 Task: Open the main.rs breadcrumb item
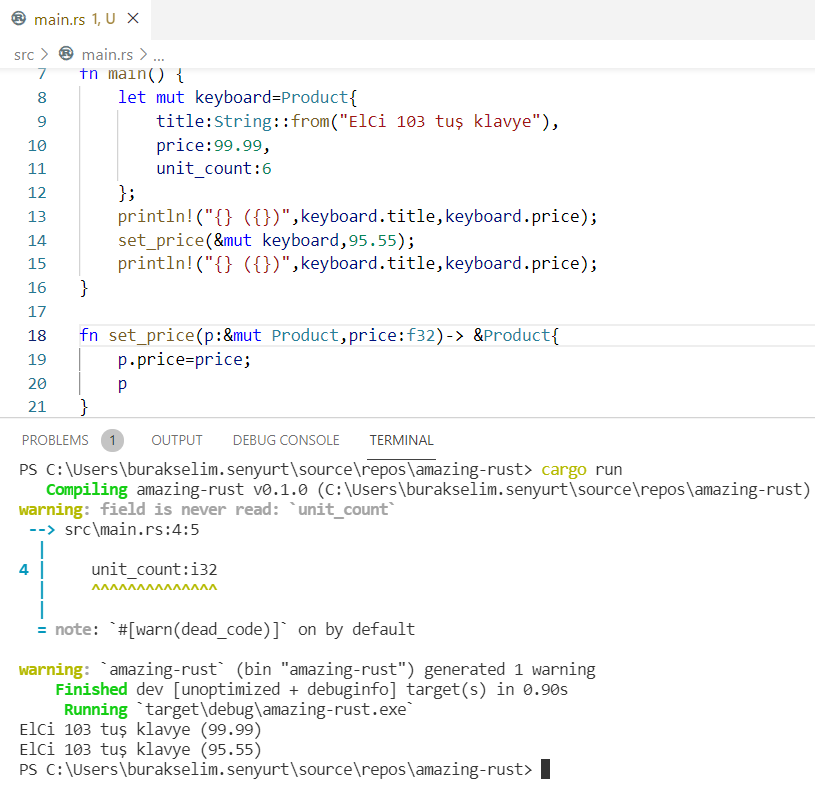(107, 54)
